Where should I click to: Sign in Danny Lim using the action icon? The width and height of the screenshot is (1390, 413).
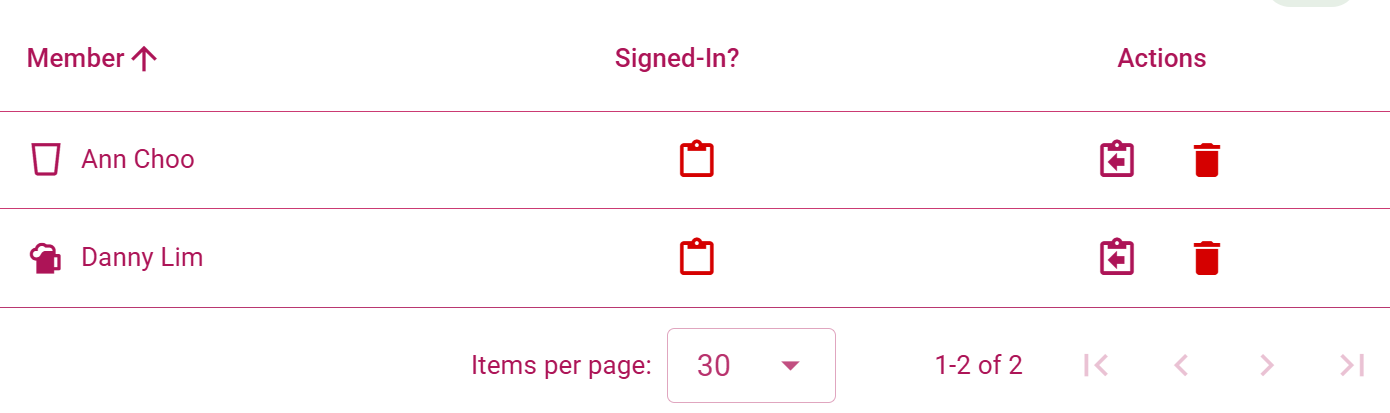[1117, 258]
